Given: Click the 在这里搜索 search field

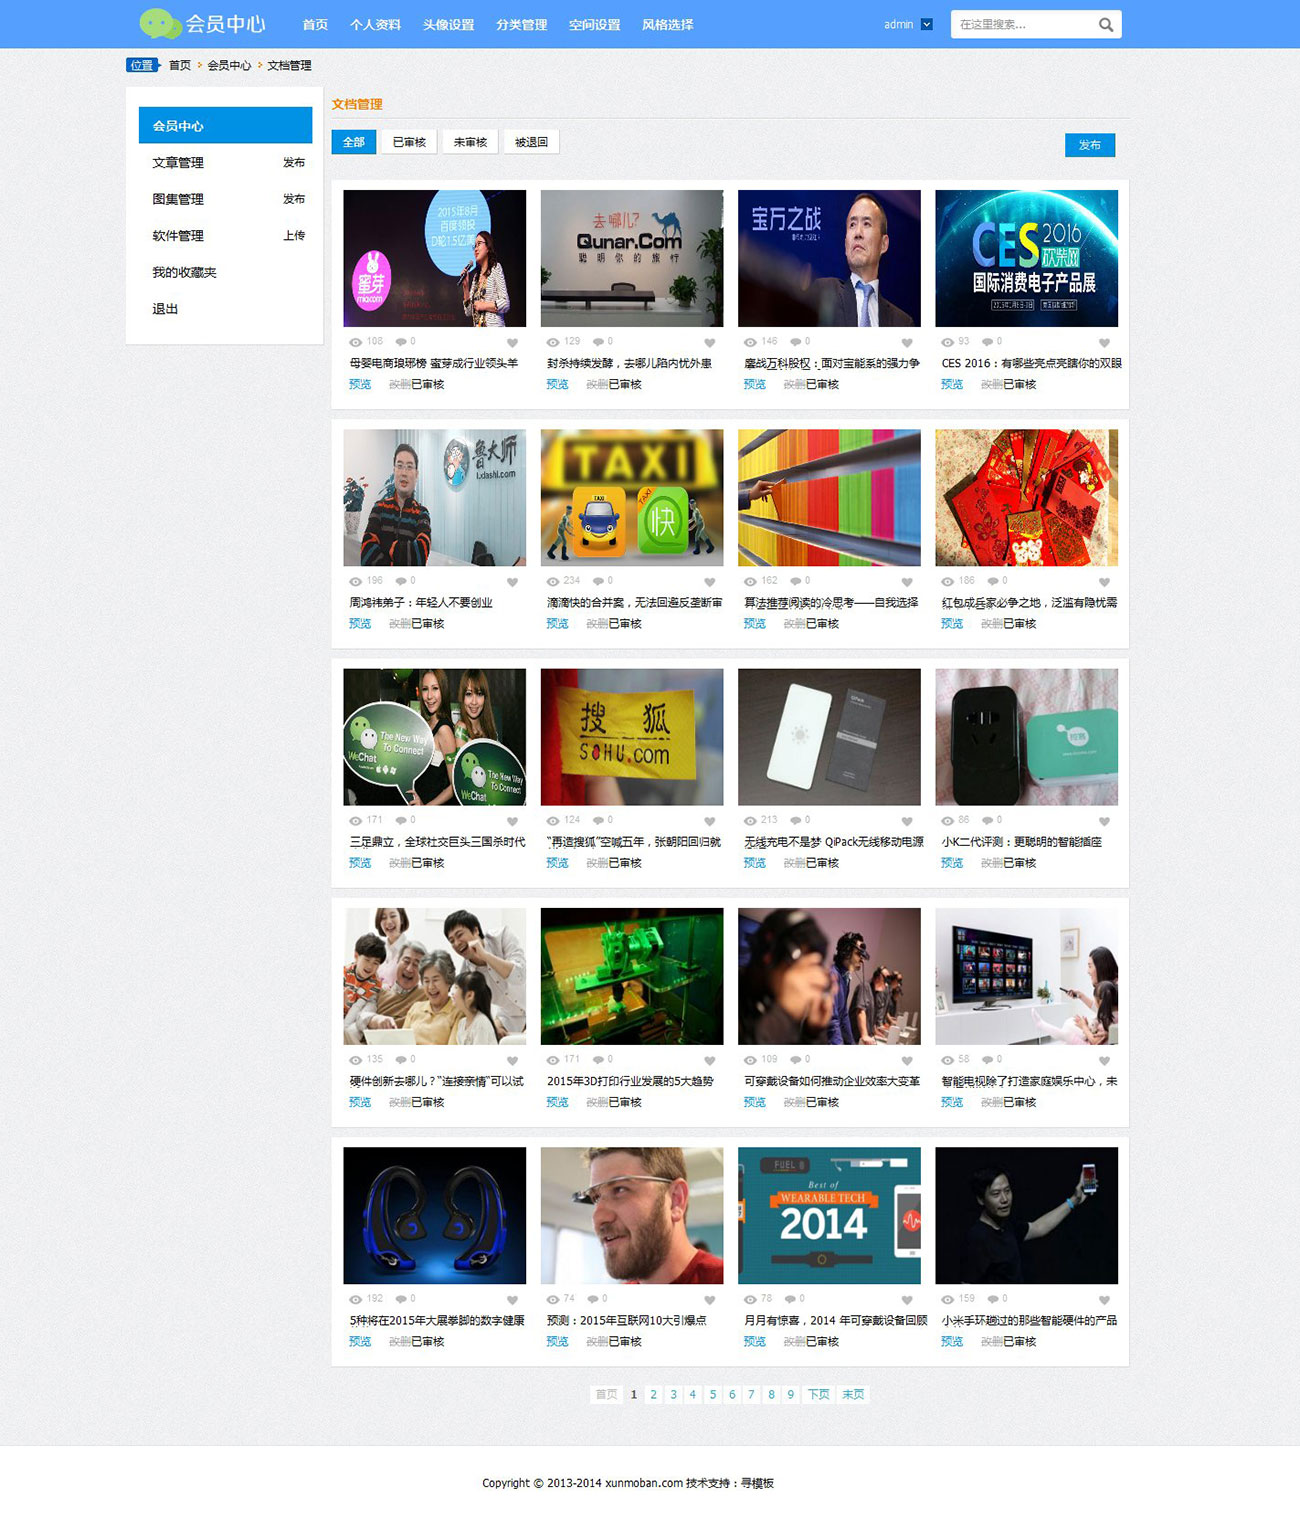Looking at the screenshot, I should tap(1020, 25).
